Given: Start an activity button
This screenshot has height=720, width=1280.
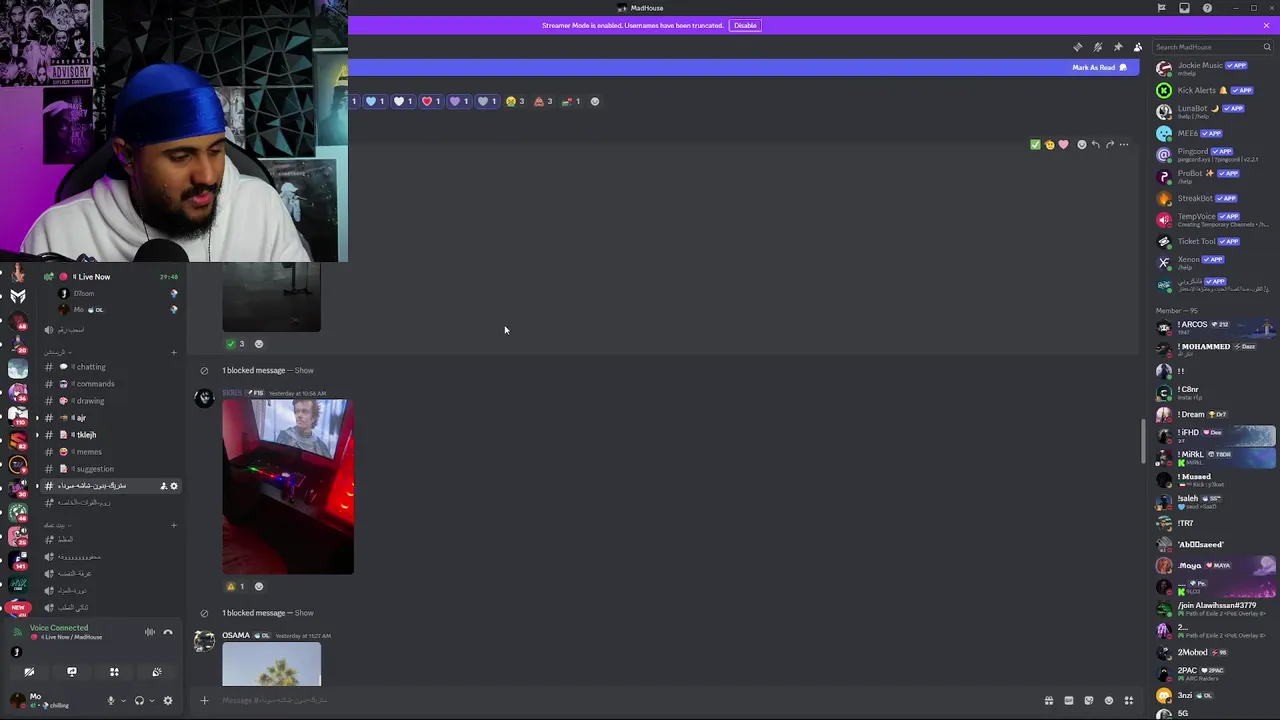Looking at the screenshot, I should click(114, 672).
